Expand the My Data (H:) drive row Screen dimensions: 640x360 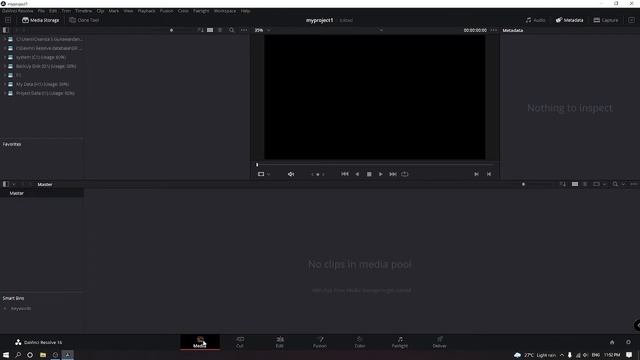tap(5, 84)
